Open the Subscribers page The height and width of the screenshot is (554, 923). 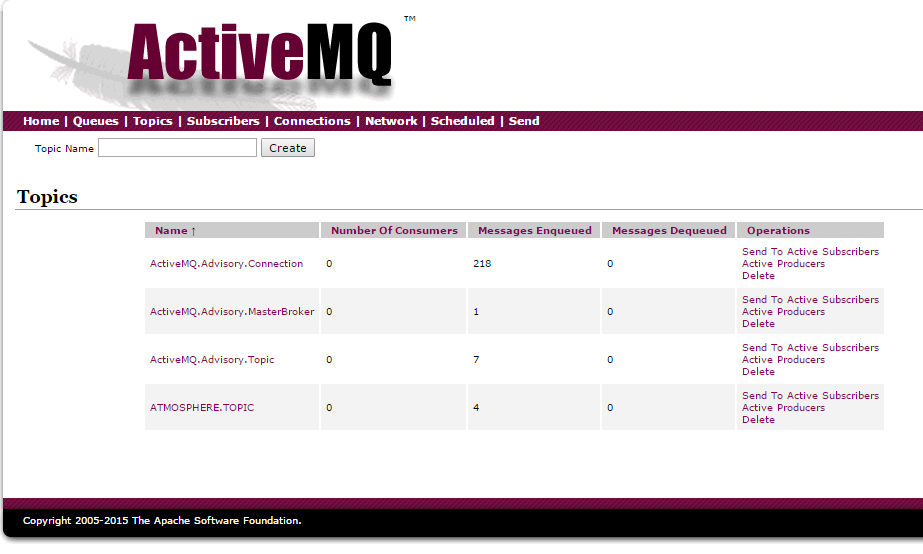pos(223,121)
